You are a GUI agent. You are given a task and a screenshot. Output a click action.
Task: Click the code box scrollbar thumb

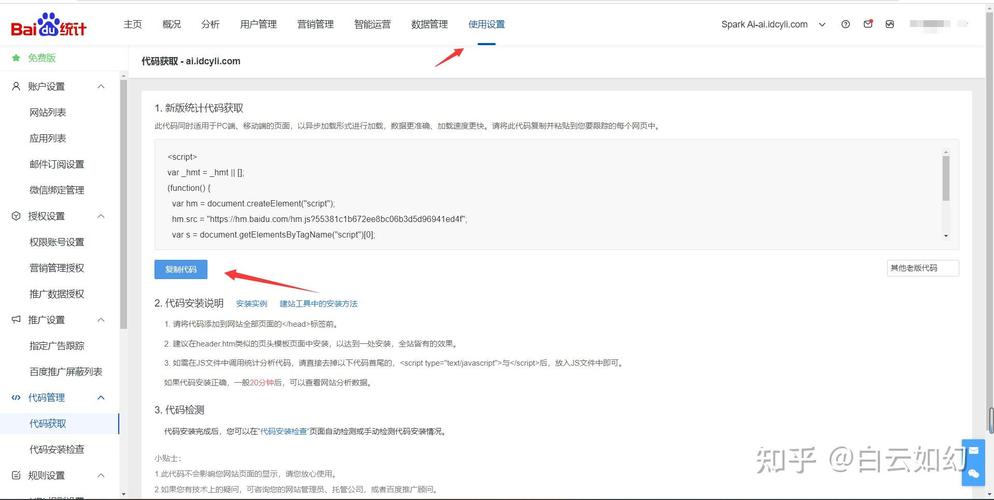(946, 178)
